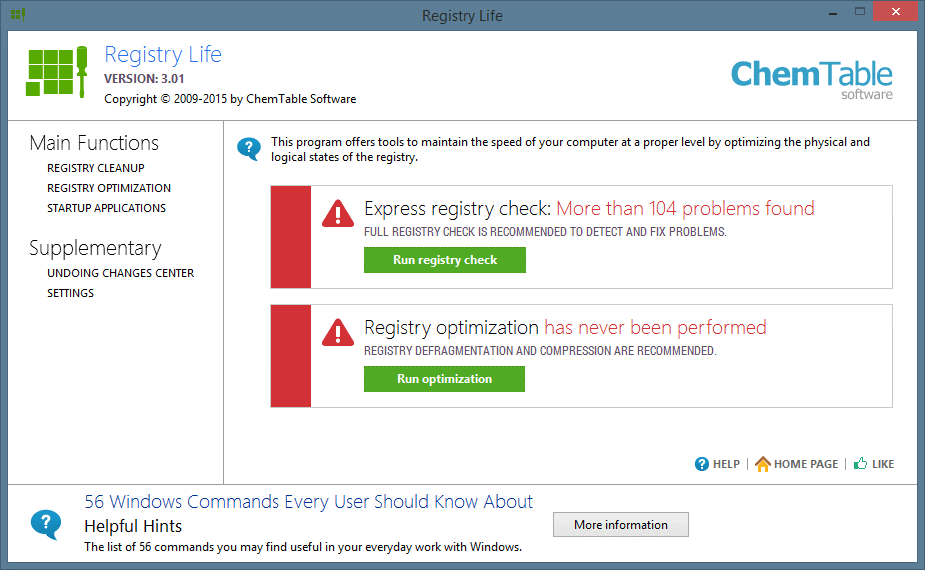Image resolution: width=925 pixels, height=570 pixels.
Task: Click the VERSION: 3.01 label
Action: 144,79
